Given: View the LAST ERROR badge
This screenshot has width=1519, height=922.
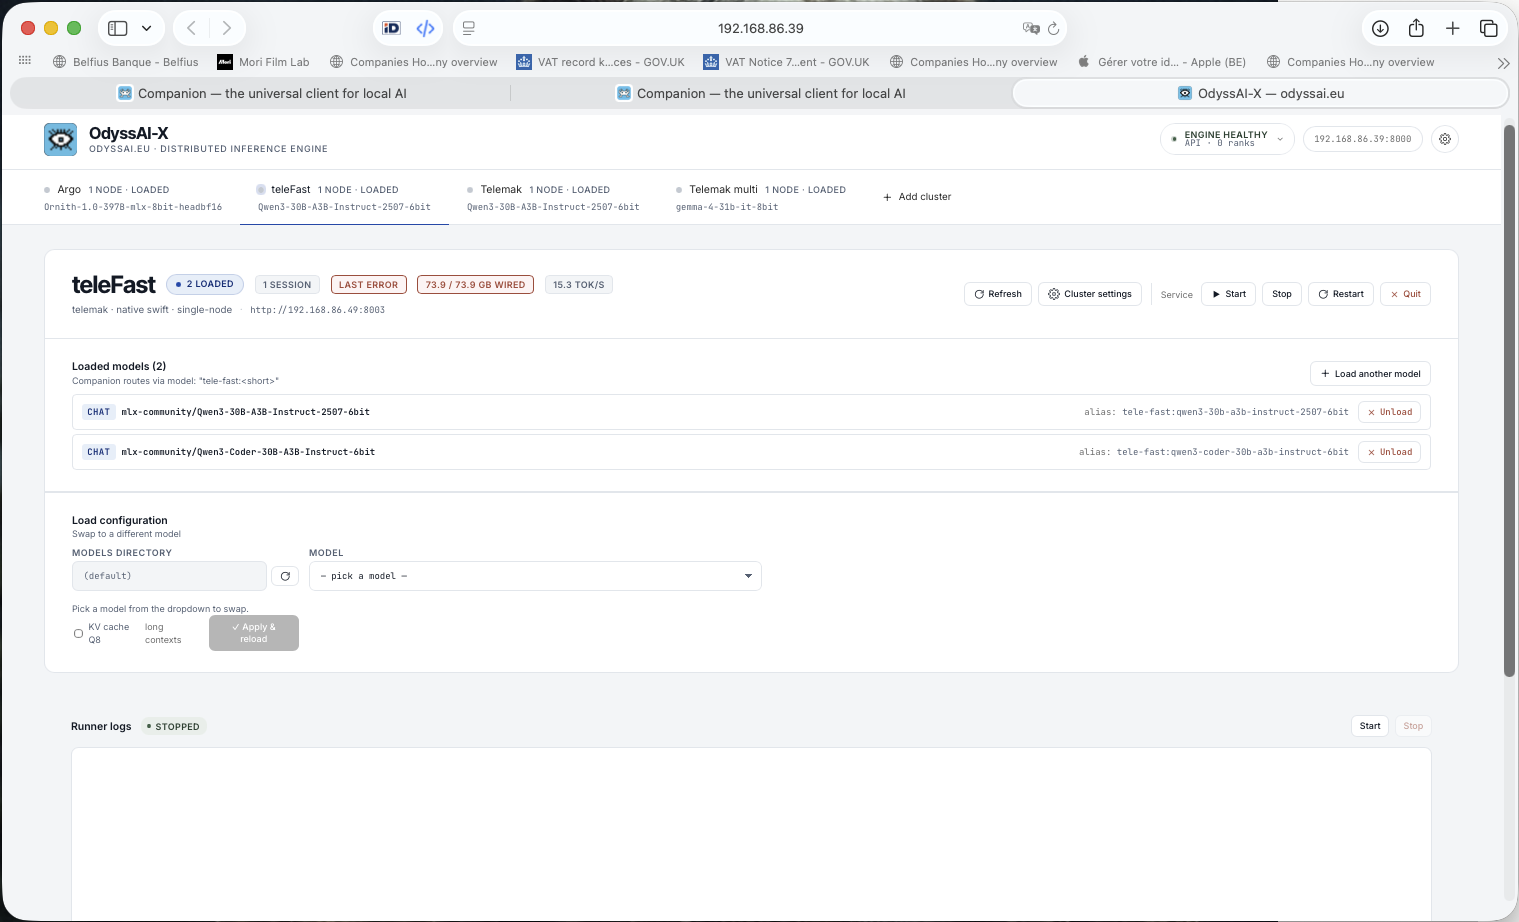Looking at the screenshot, I should pyautogui.click(x=369, y=285).
